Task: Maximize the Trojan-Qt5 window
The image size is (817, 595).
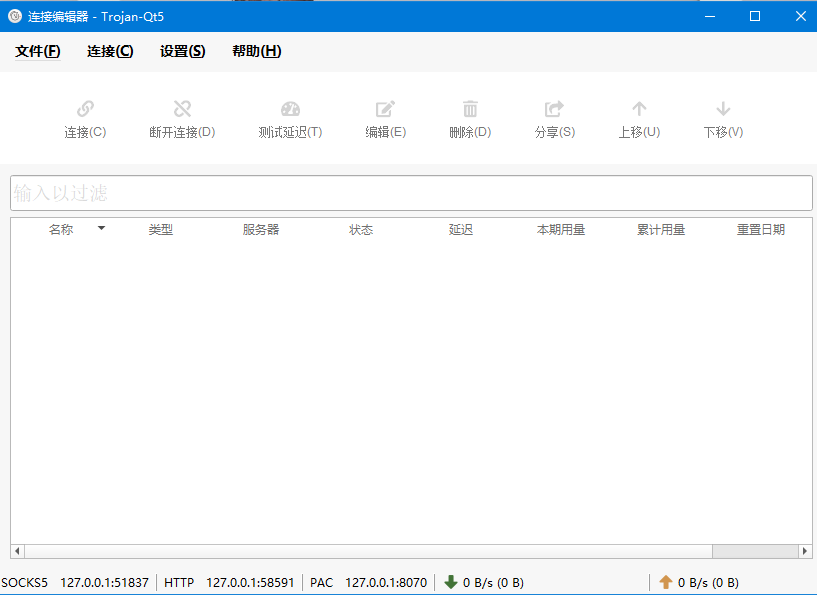Action: pyautogui.click(x=755, y=16)
